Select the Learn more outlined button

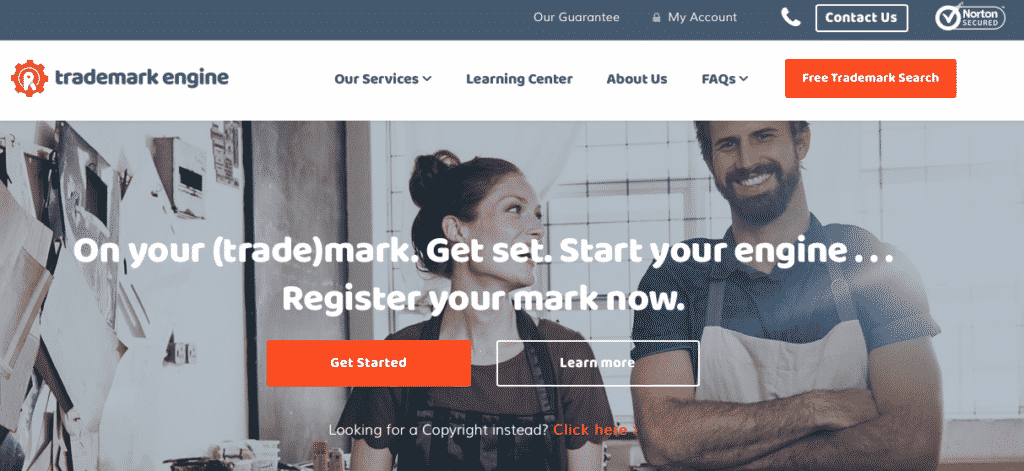598,363
